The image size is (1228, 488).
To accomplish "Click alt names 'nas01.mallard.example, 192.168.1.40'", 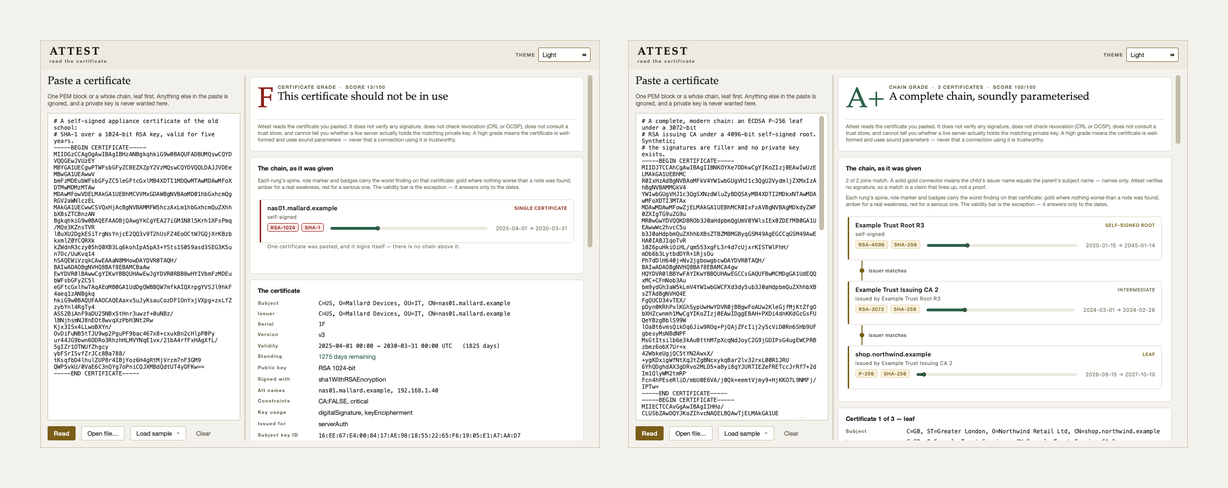I will coord(378,390).
